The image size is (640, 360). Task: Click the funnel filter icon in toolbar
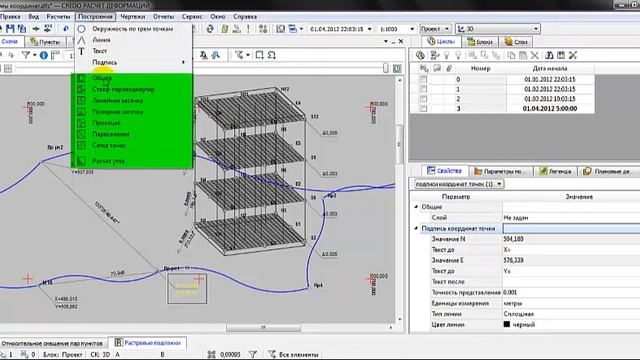pyautogui.click(x=26, y=55)
